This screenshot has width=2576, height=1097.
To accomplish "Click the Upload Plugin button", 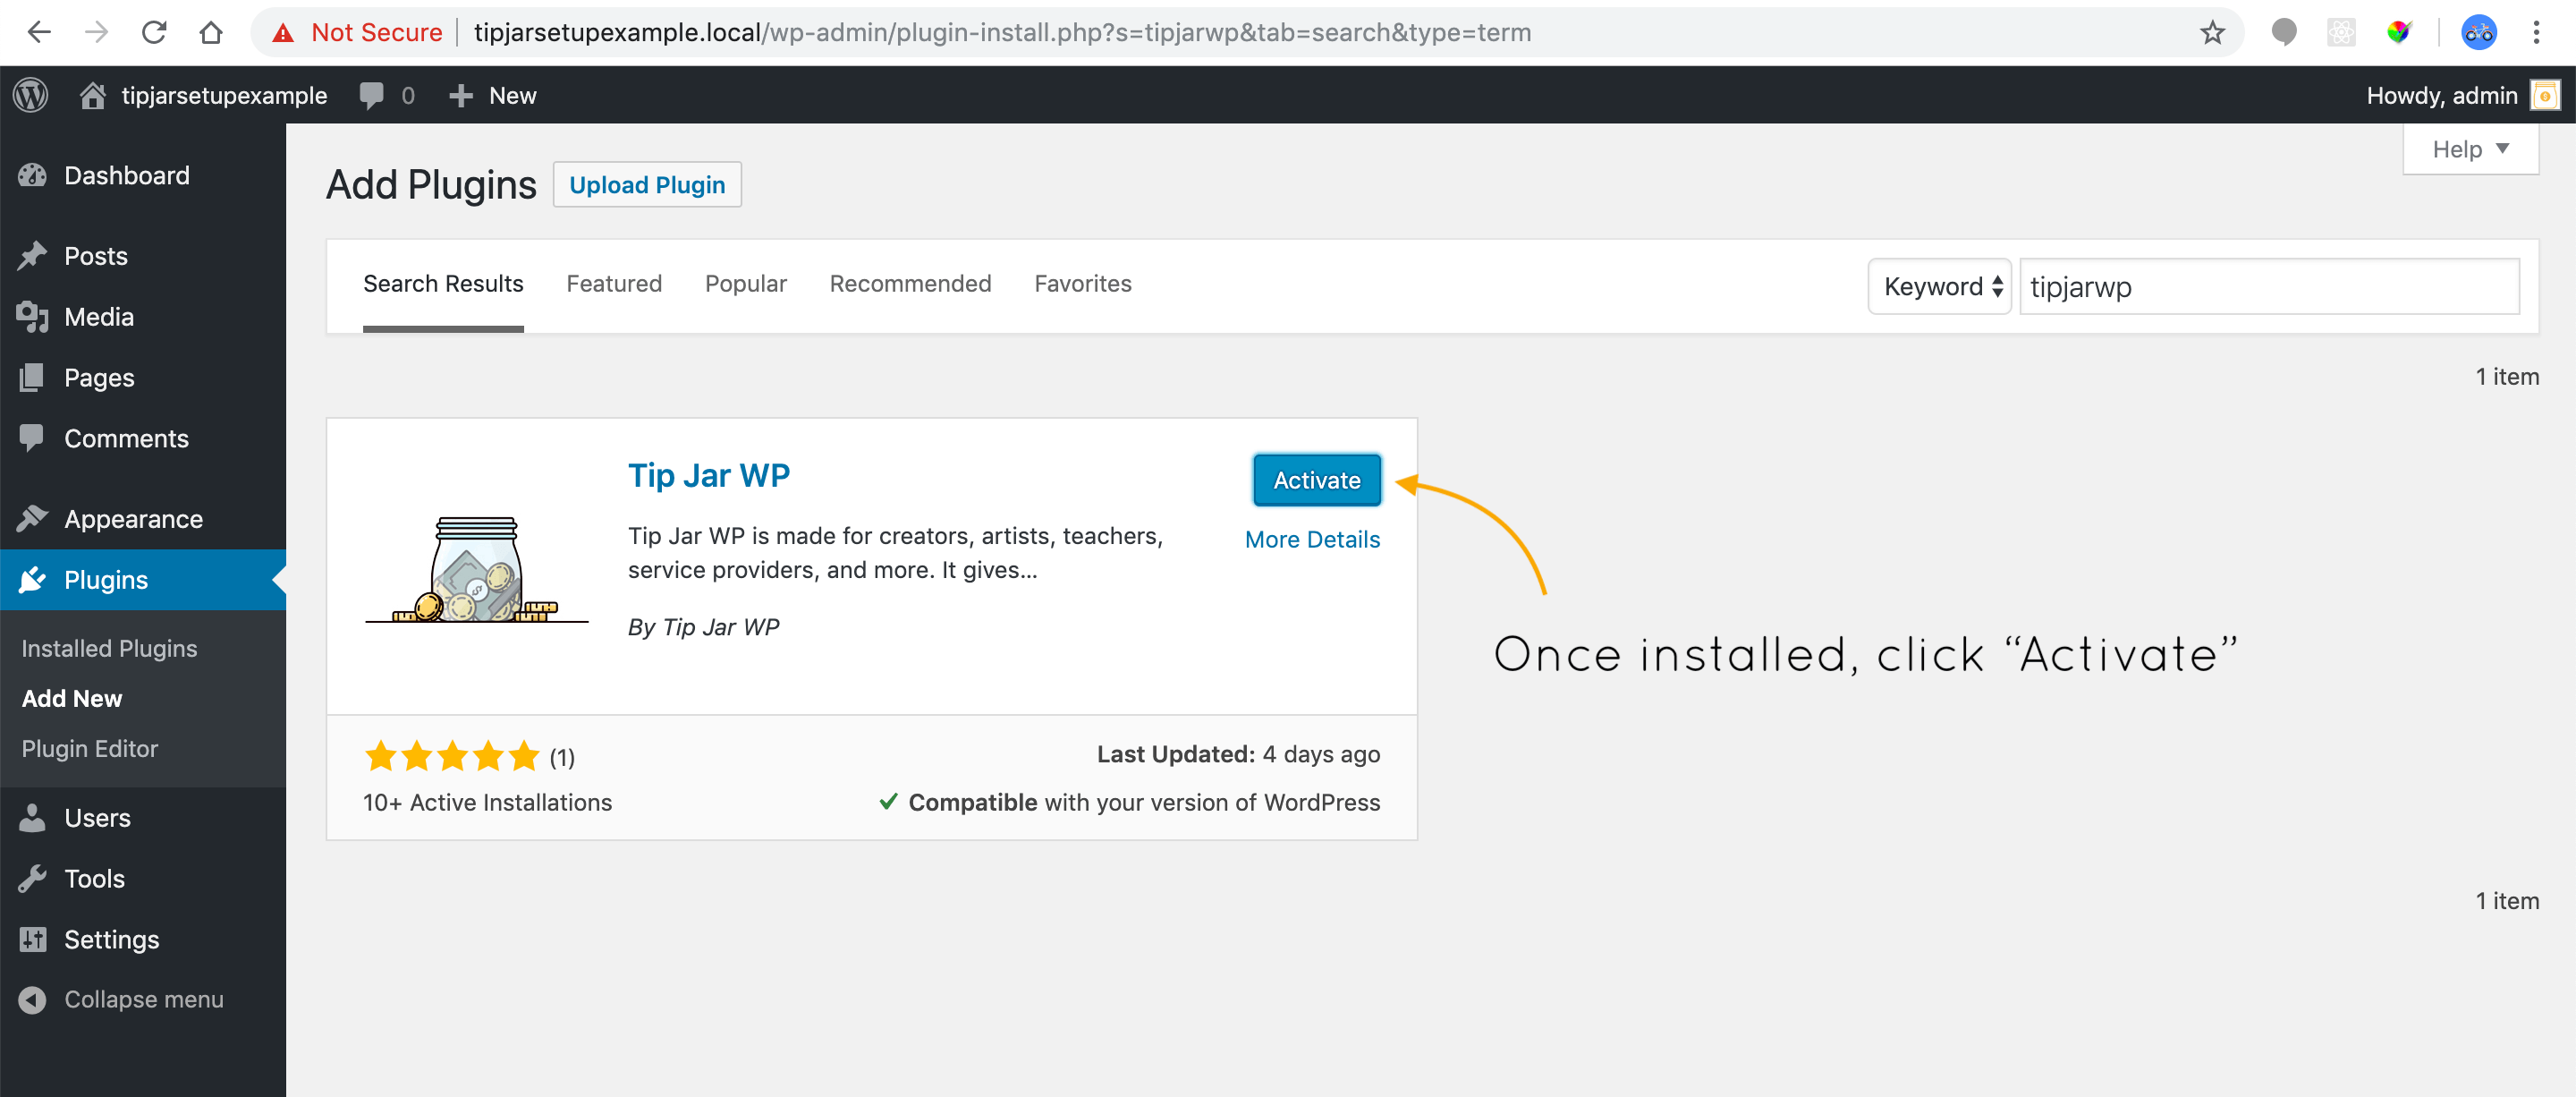I will 647,185.
